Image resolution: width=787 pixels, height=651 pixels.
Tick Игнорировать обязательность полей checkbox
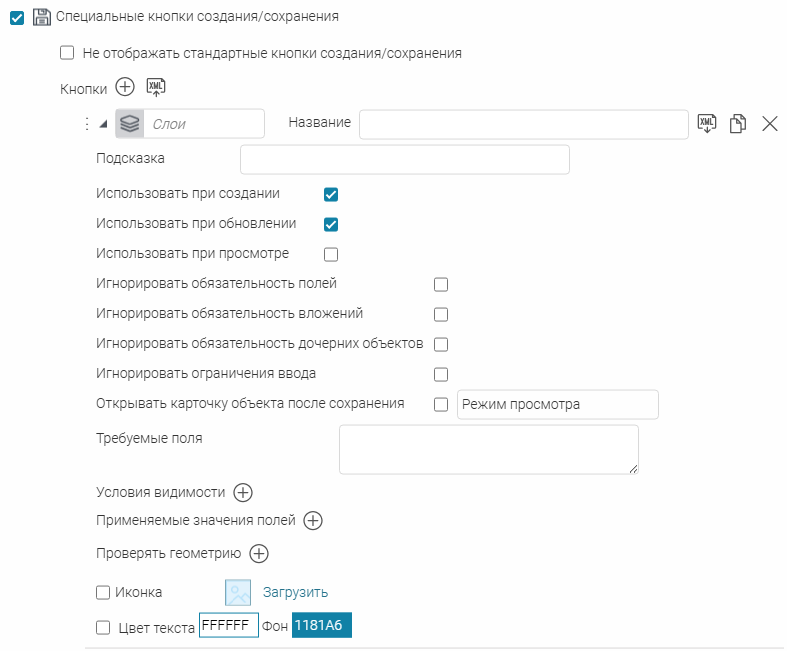coord(441,284)
